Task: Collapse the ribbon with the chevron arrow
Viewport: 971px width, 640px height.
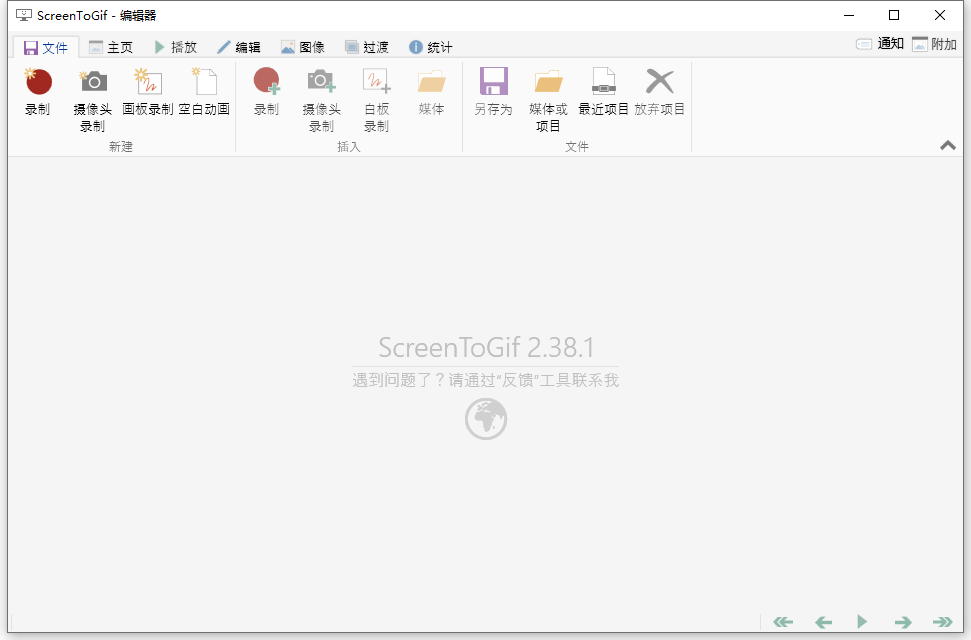Action: tap(947, 146)
